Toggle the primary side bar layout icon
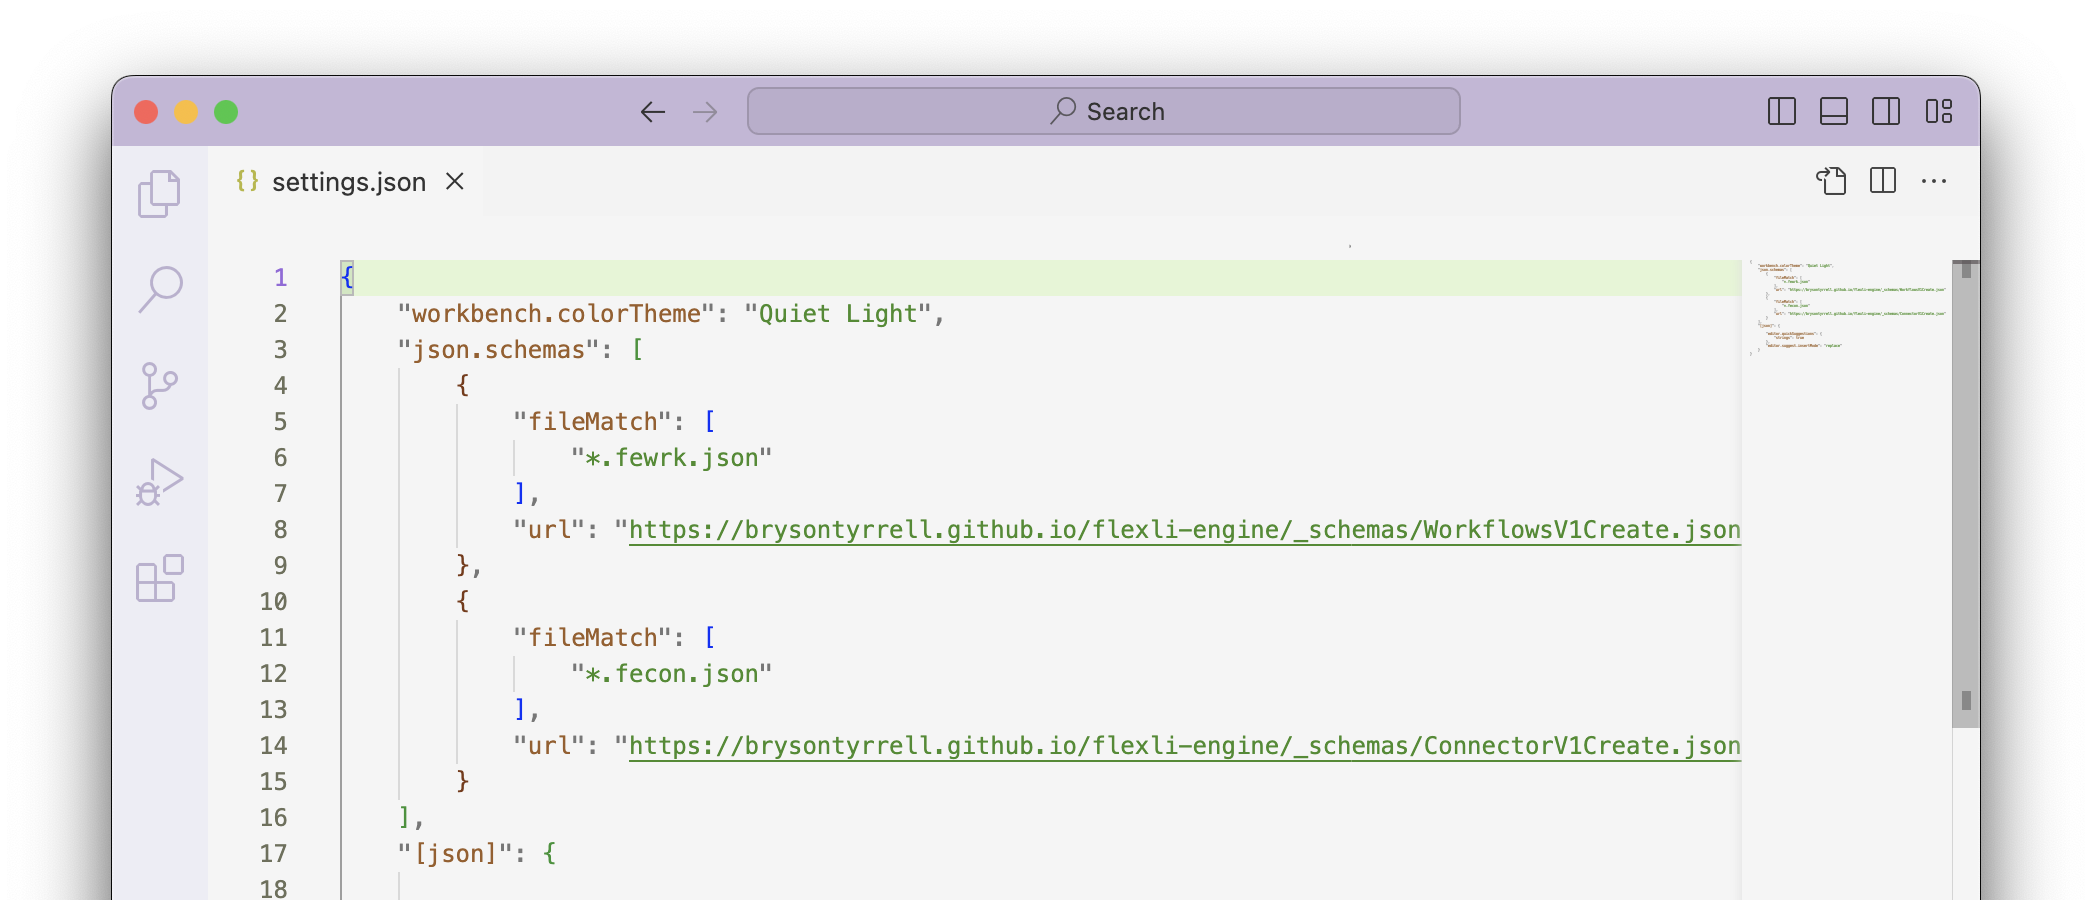The width and height of the screenshot is (2092, 900). pos(1782,111)
